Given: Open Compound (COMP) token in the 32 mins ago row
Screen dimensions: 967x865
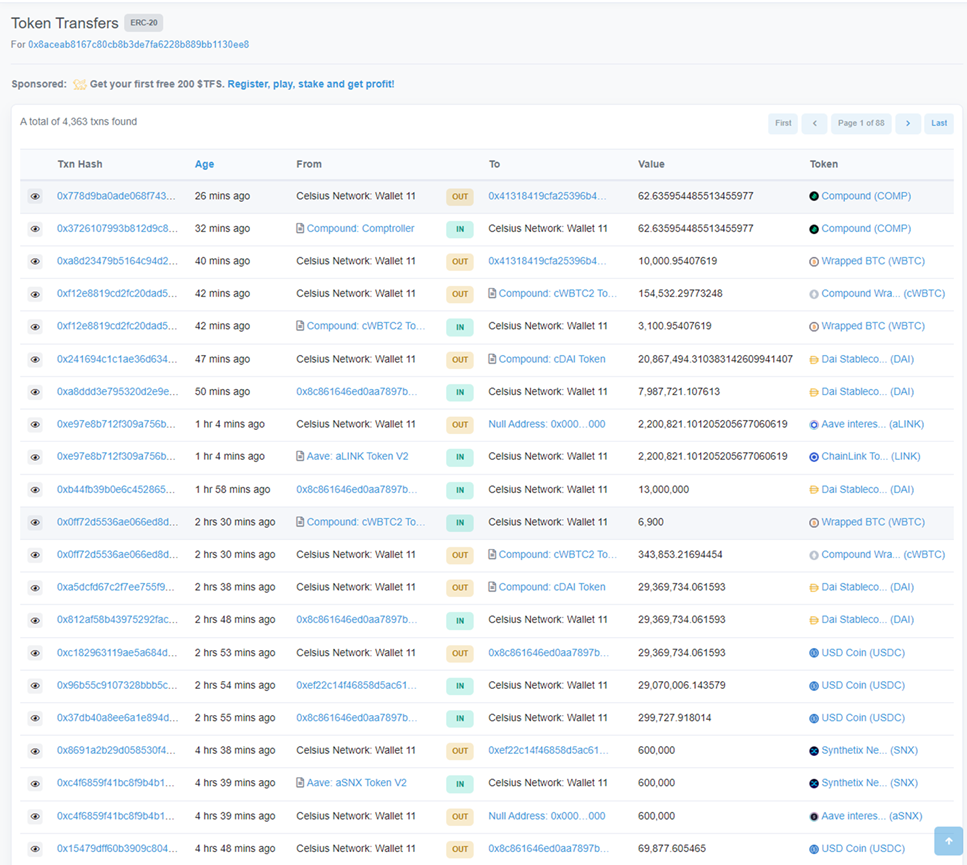Looking at the screenshot, I should click(866, 228).
